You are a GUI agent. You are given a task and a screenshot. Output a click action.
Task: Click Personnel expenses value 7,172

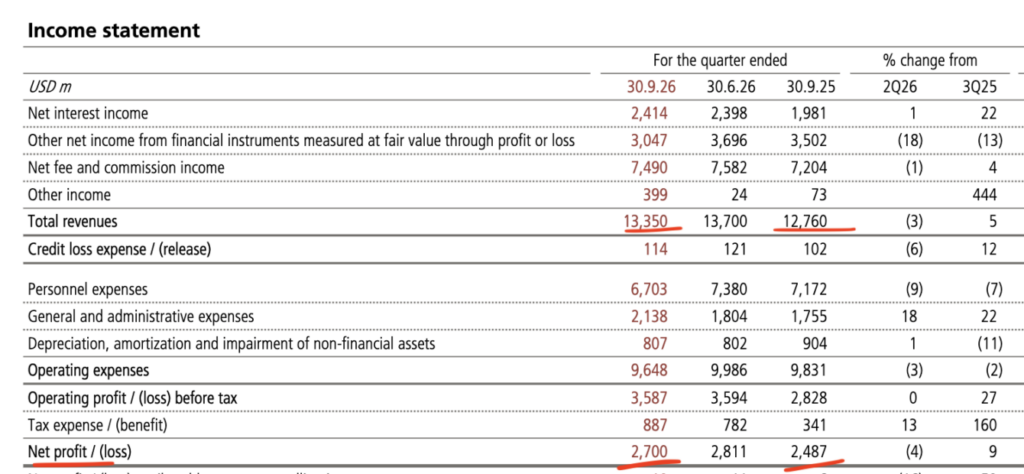pyautogui.click(x=808, y=289)
